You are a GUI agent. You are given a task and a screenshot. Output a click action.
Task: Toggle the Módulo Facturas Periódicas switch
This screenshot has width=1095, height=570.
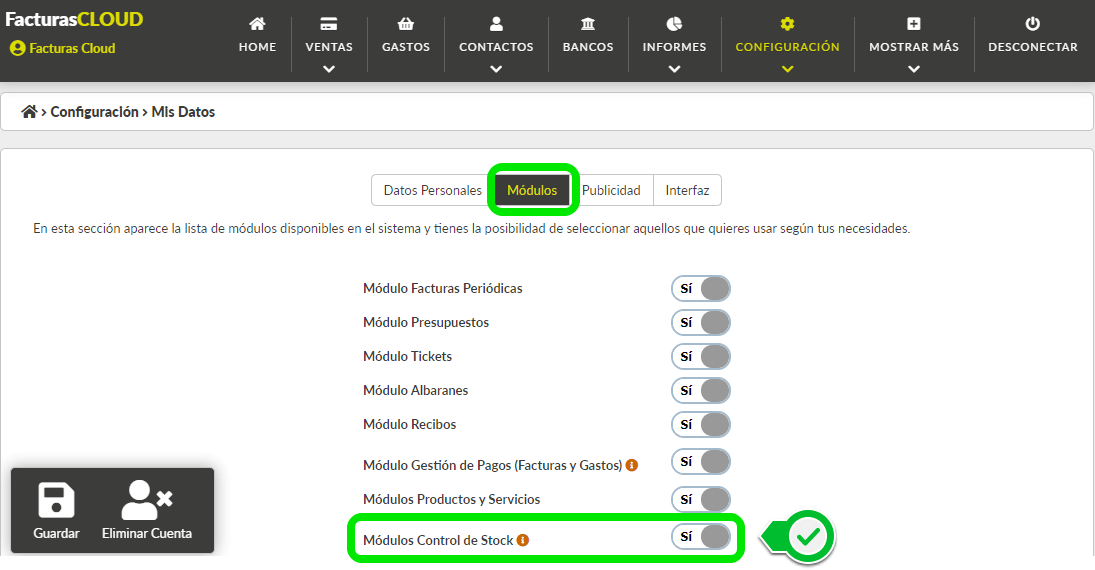coord(701,288)
